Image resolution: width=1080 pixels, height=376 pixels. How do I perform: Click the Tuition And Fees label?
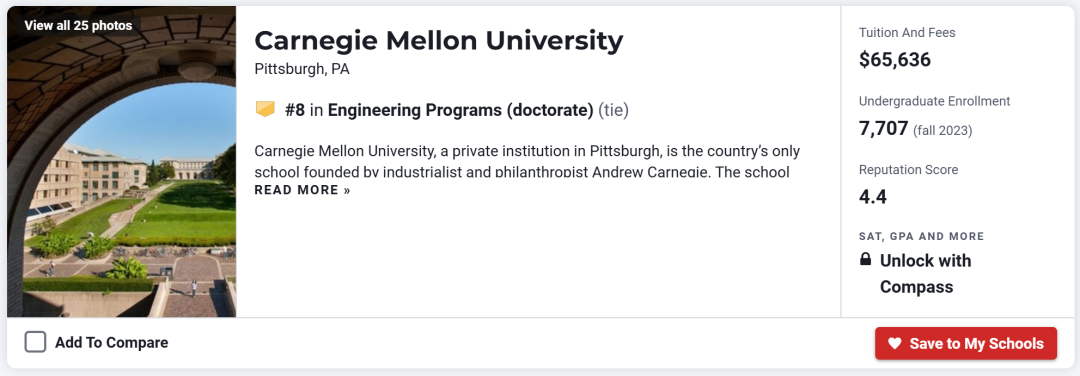[x=907, y=32]
